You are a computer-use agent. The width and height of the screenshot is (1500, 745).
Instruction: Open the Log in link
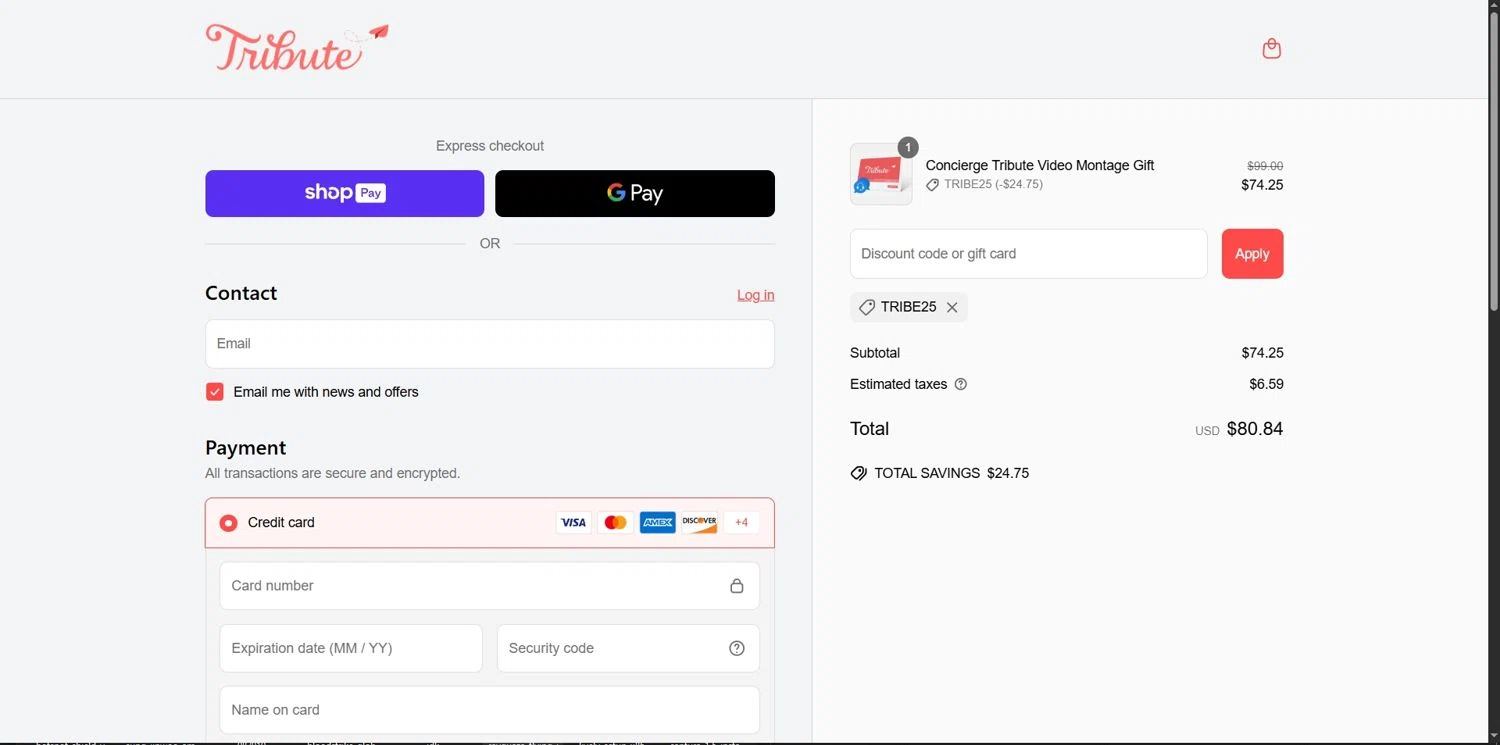756,295
